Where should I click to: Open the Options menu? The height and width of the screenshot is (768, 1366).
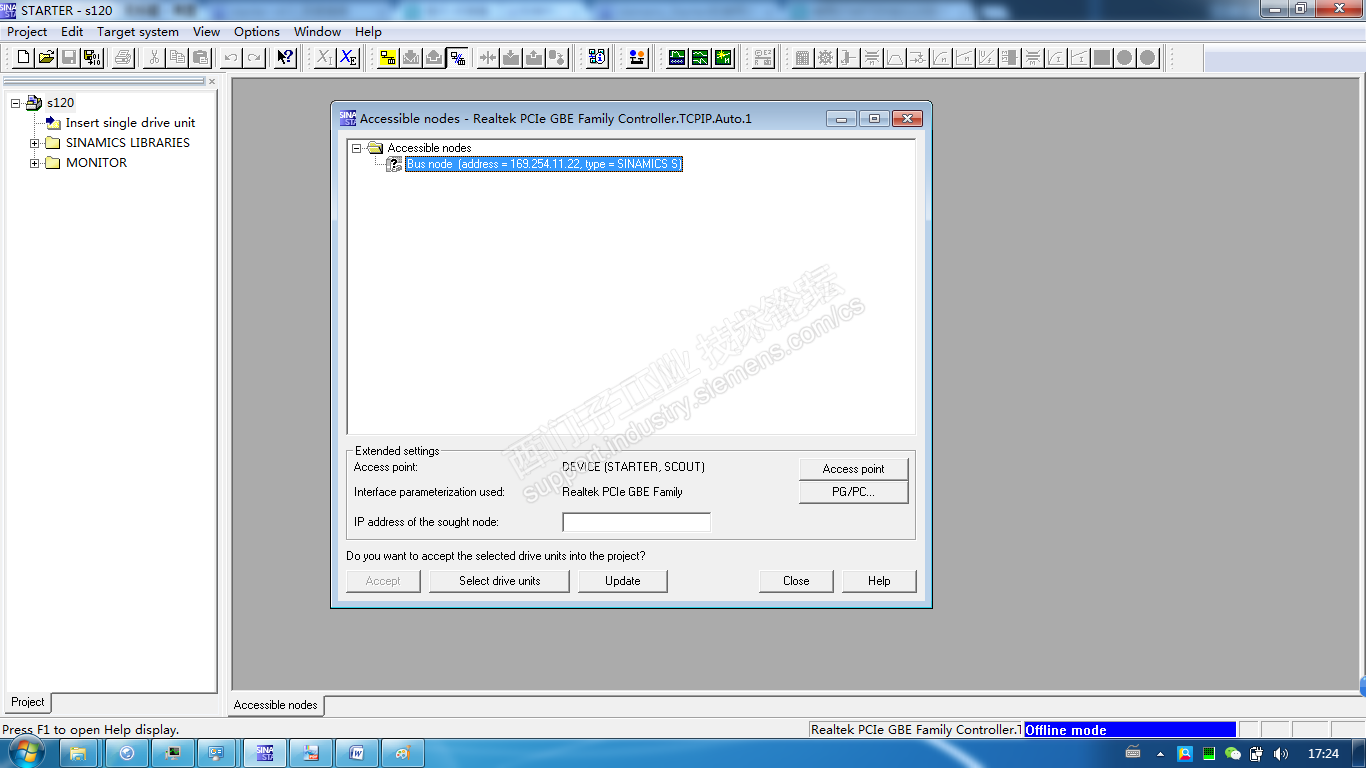coord(257,32)
